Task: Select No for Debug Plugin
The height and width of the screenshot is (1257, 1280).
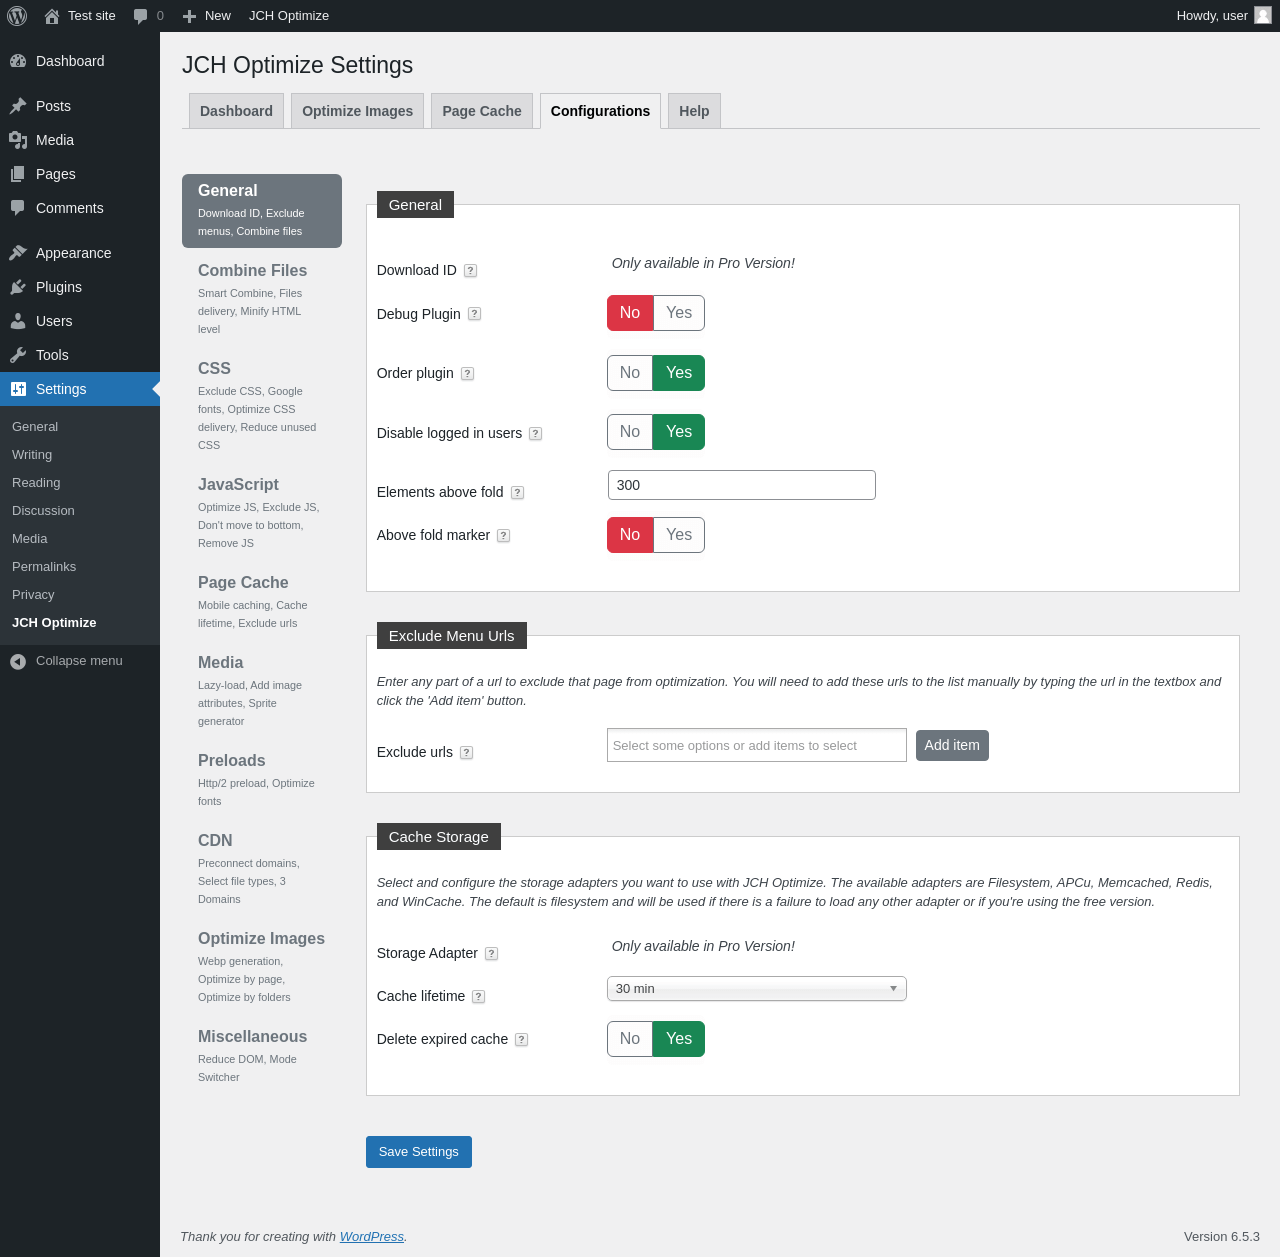Action: tap(630, 313)
